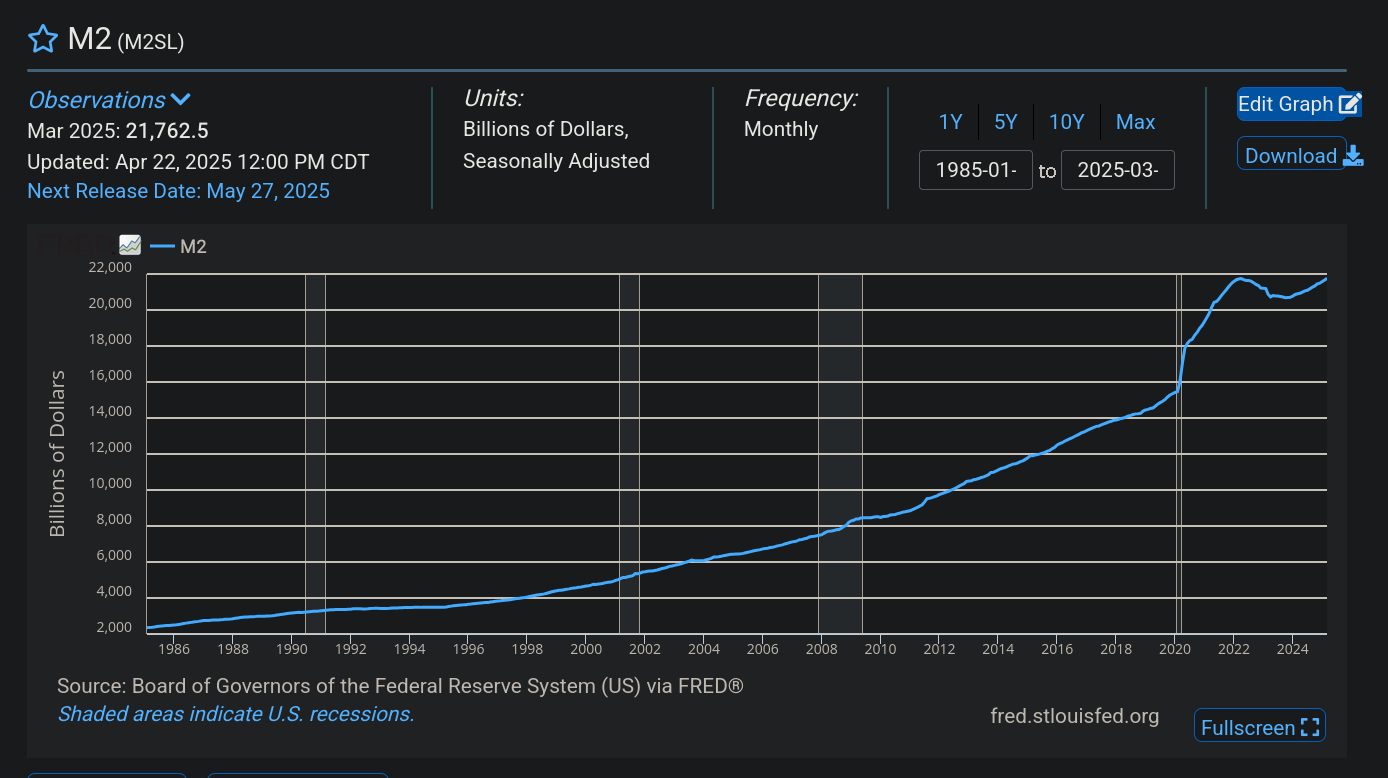Click the start date field 1985-01
The width and height of the screenshot is (1388, 778).
coord(975,170)
